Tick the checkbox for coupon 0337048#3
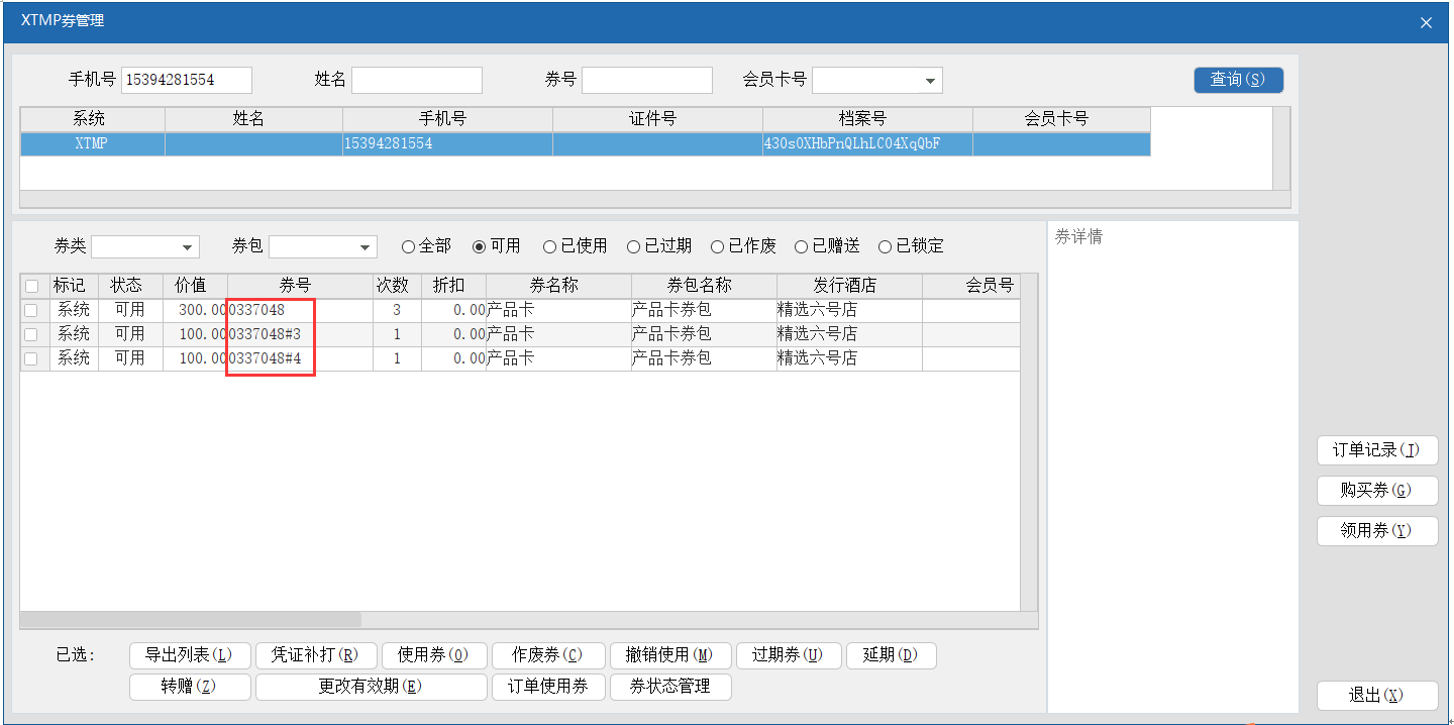Viewport: 1454px width, 725px height. pyautogui.click(x=31, y=334)
